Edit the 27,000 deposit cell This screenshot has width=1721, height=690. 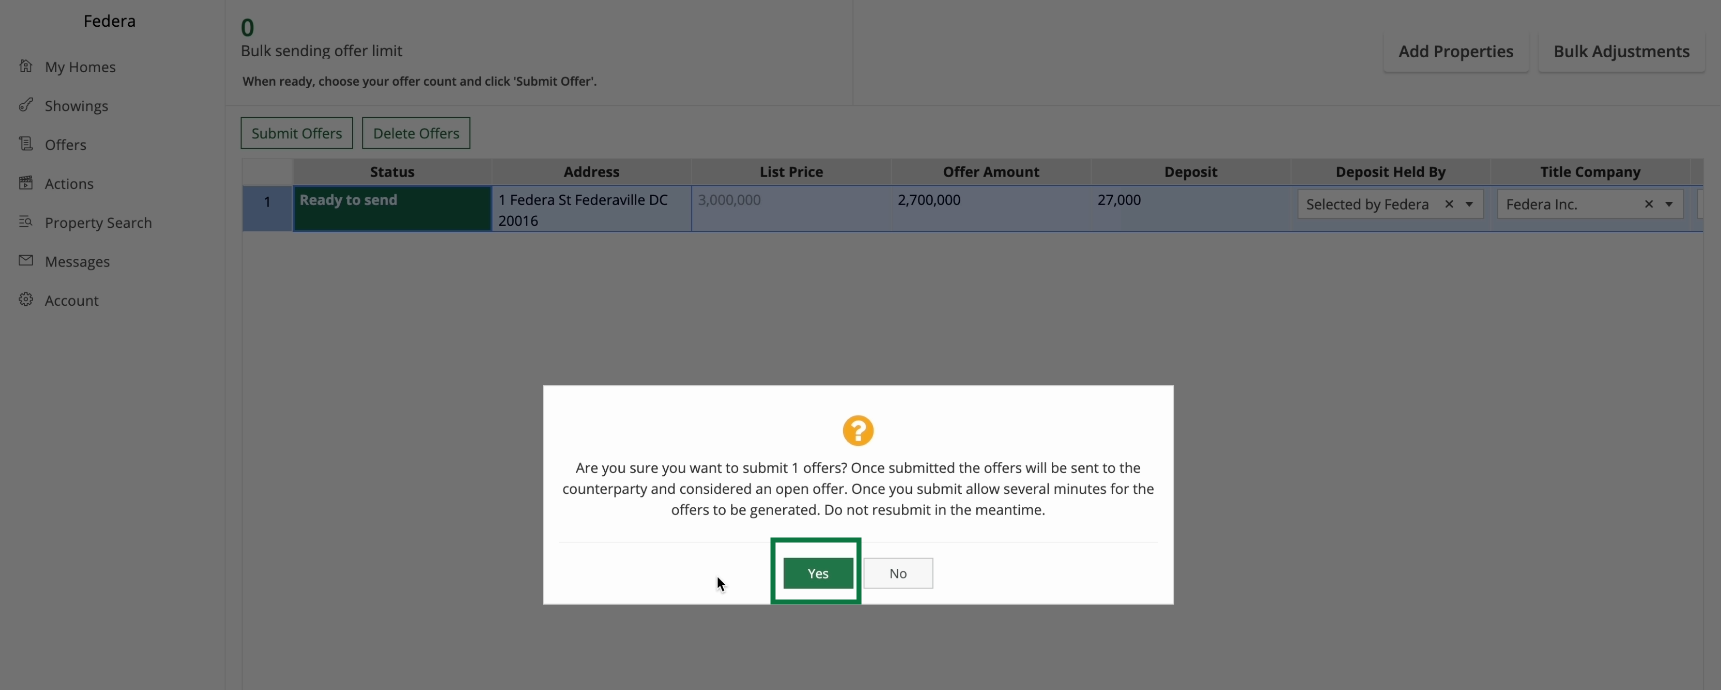[x=1191, y=209]
